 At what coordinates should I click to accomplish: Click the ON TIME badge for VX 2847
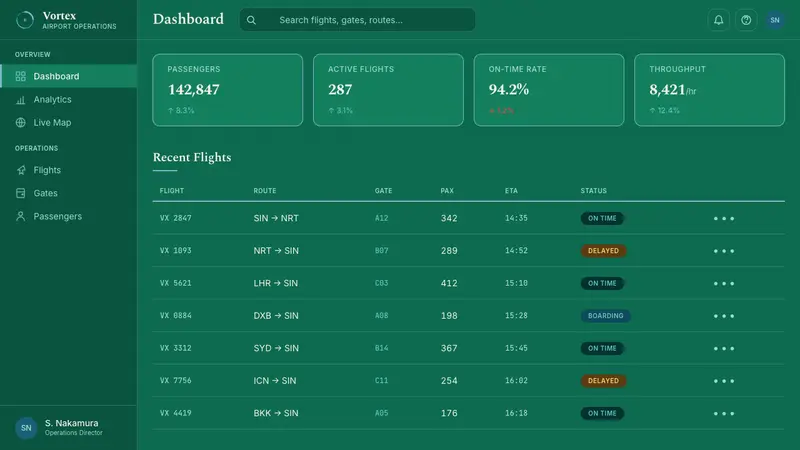point(602,218)
